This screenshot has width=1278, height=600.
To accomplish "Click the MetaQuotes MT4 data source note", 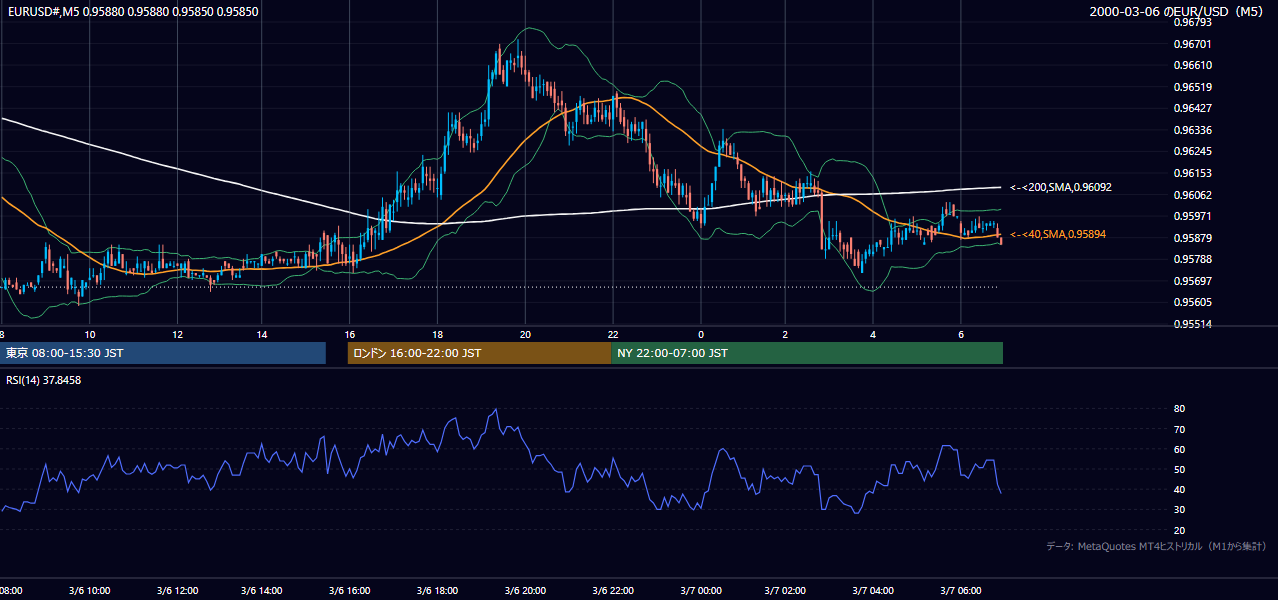I will [1156, 547].
